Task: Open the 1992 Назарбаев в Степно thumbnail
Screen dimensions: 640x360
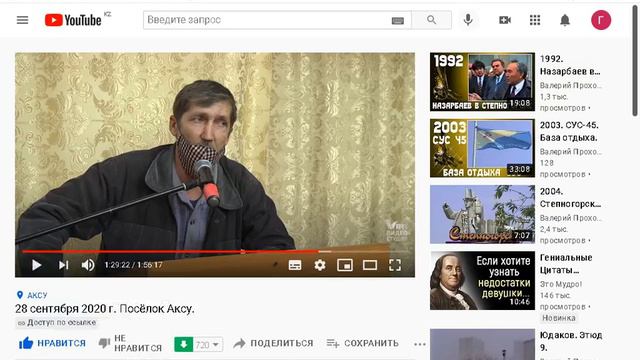Action: point(482,82)
